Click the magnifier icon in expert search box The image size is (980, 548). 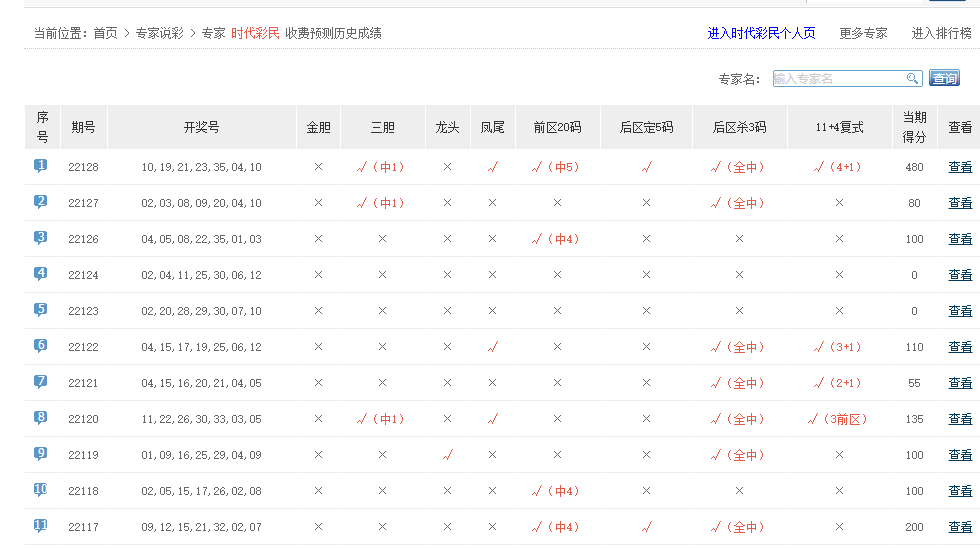click(x=912, y=78)
